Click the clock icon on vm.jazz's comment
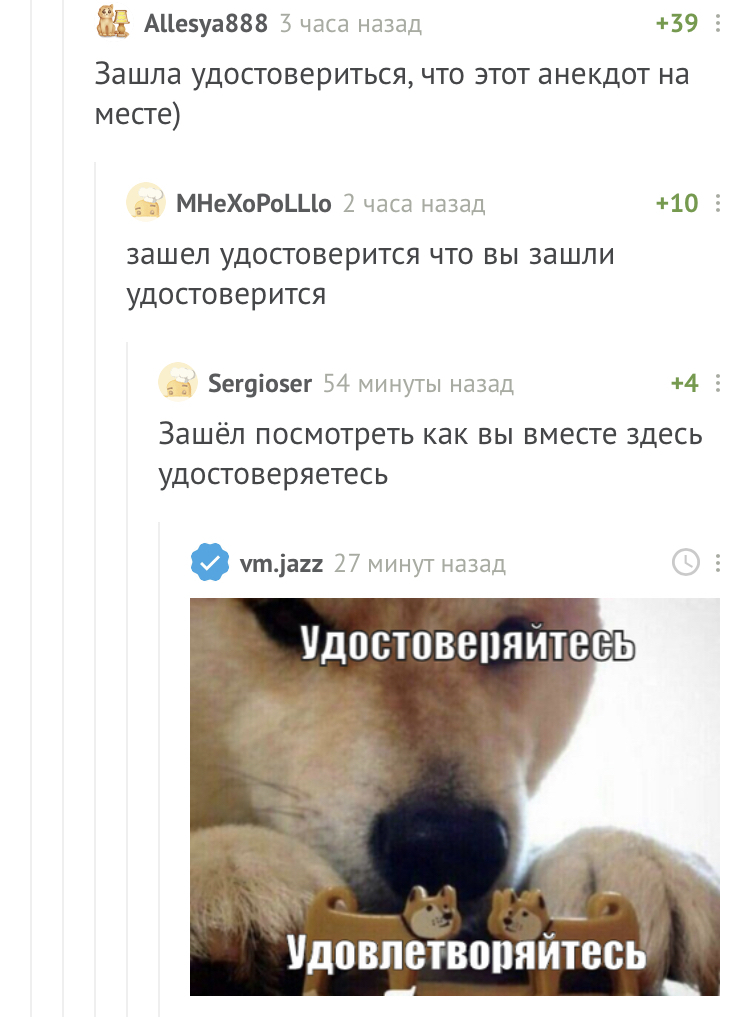Screen dimensions: 750x1017 pyautogui.click(x=686, y=562)
